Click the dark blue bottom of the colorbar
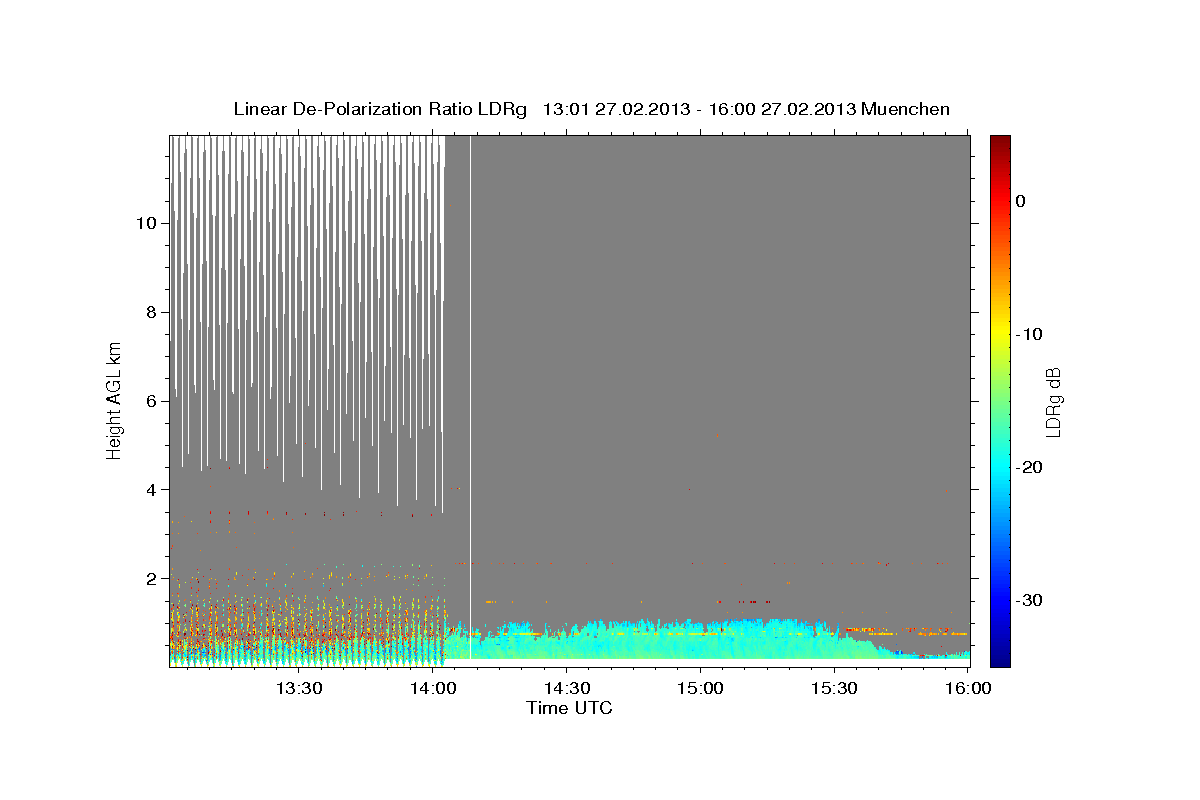The height and width of the screenshot is (800, 1200). tap(1000, 658)
